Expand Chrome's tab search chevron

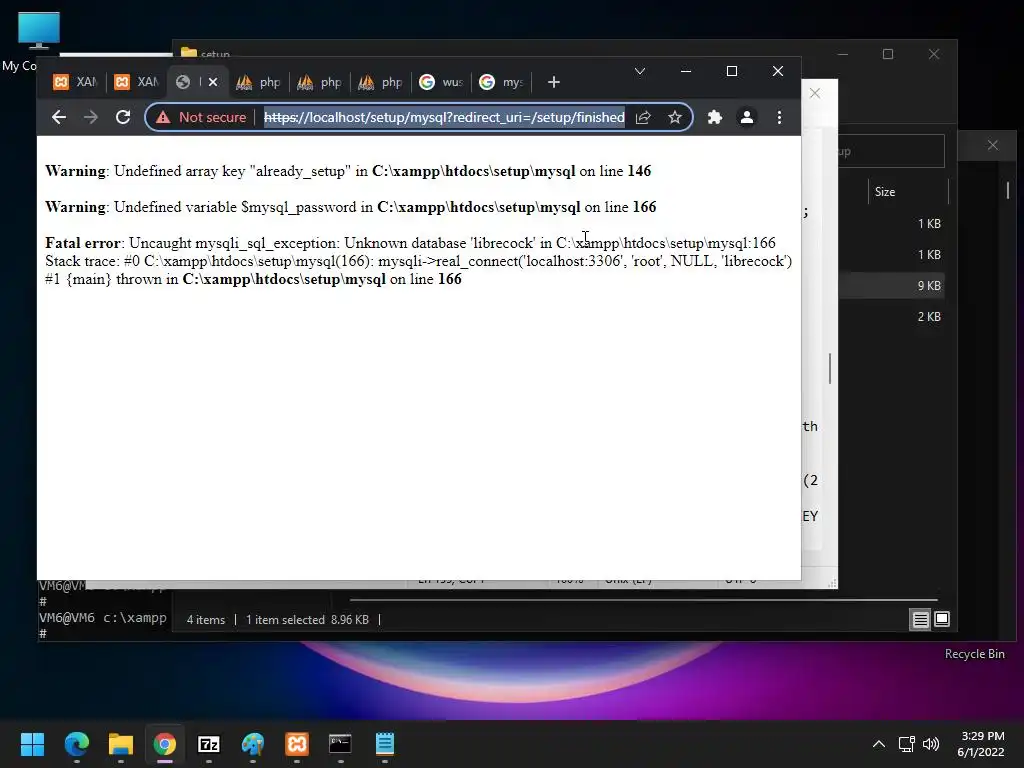(x=640, y=71)
